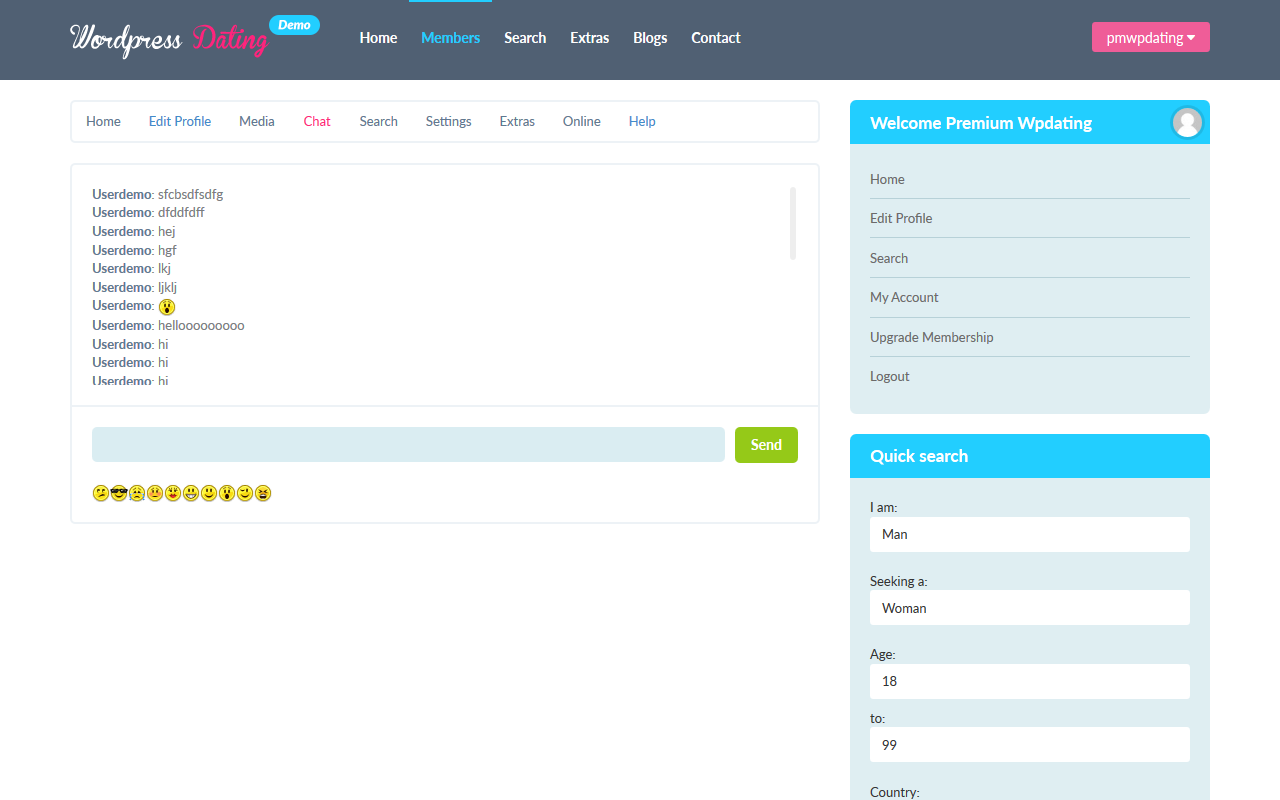The width and height of the screenshot is (1280, 800).
Task: Click the chat message "hellooooooooo"
Action: click(x=201, y=325)
